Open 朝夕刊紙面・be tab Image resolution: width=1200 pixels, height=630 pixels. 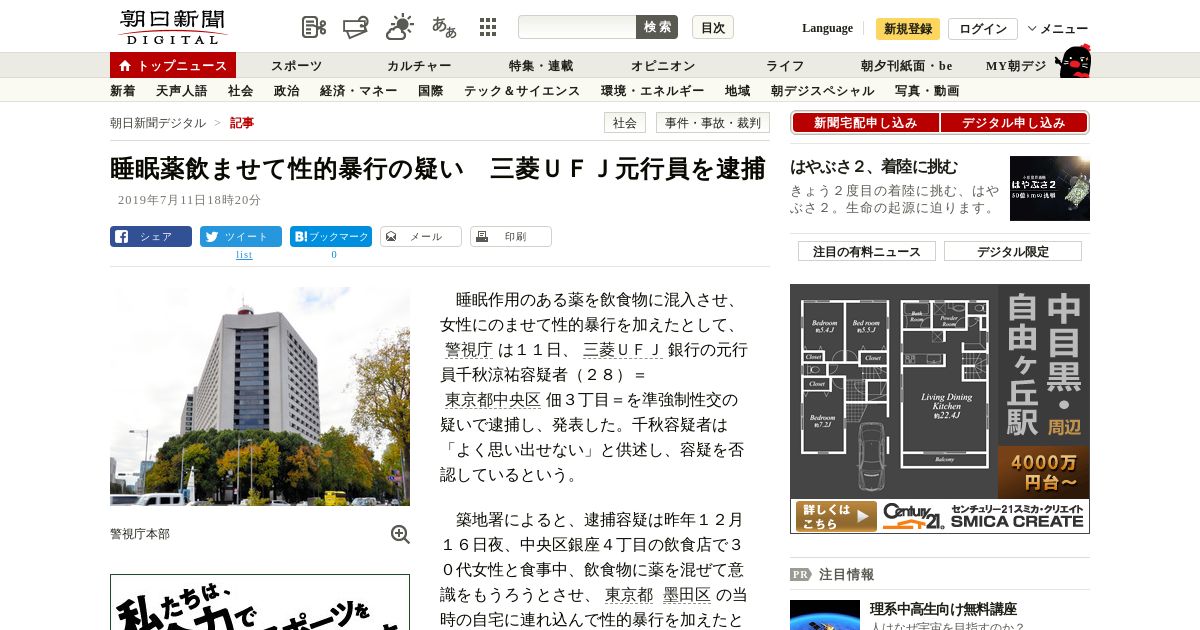tap(907, 66)
